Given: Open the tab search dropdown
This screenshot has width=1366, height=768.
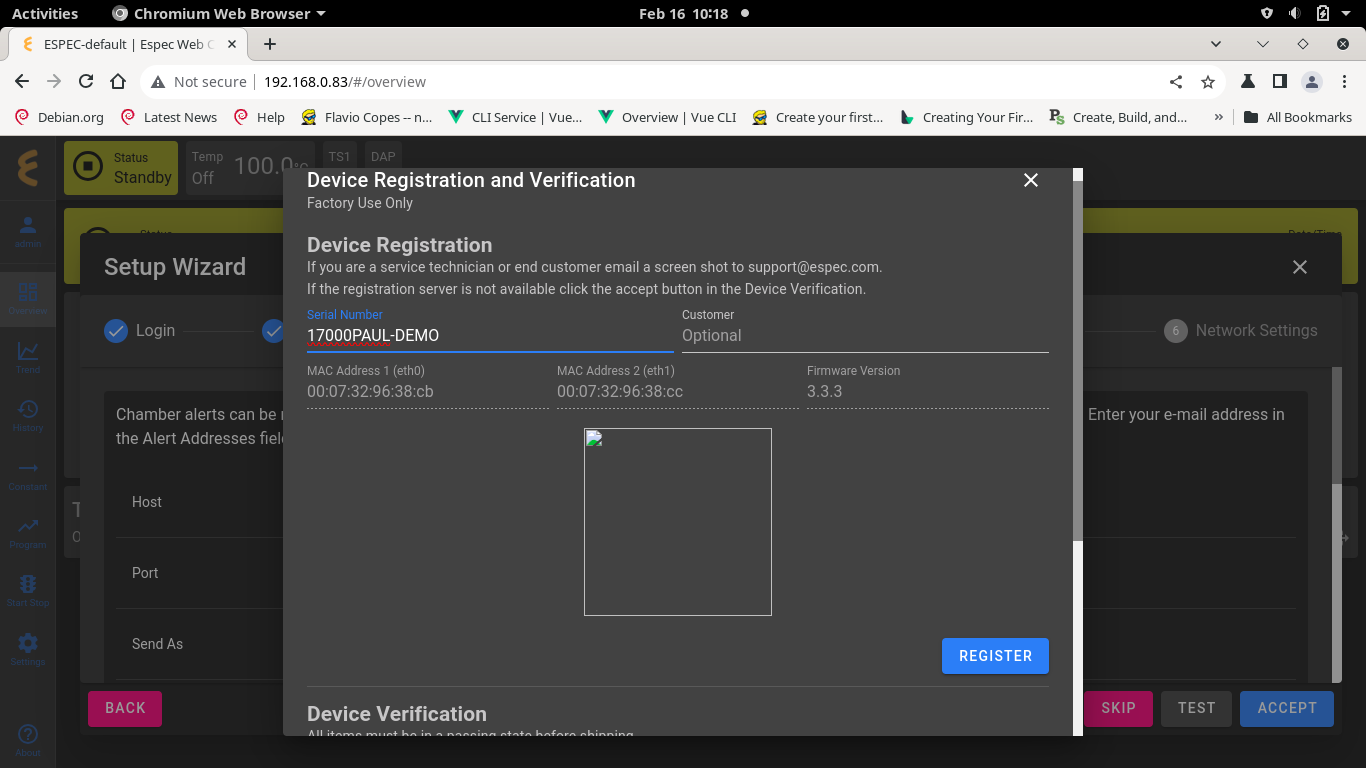Looking at the screenshot, I should (1216, 44).
